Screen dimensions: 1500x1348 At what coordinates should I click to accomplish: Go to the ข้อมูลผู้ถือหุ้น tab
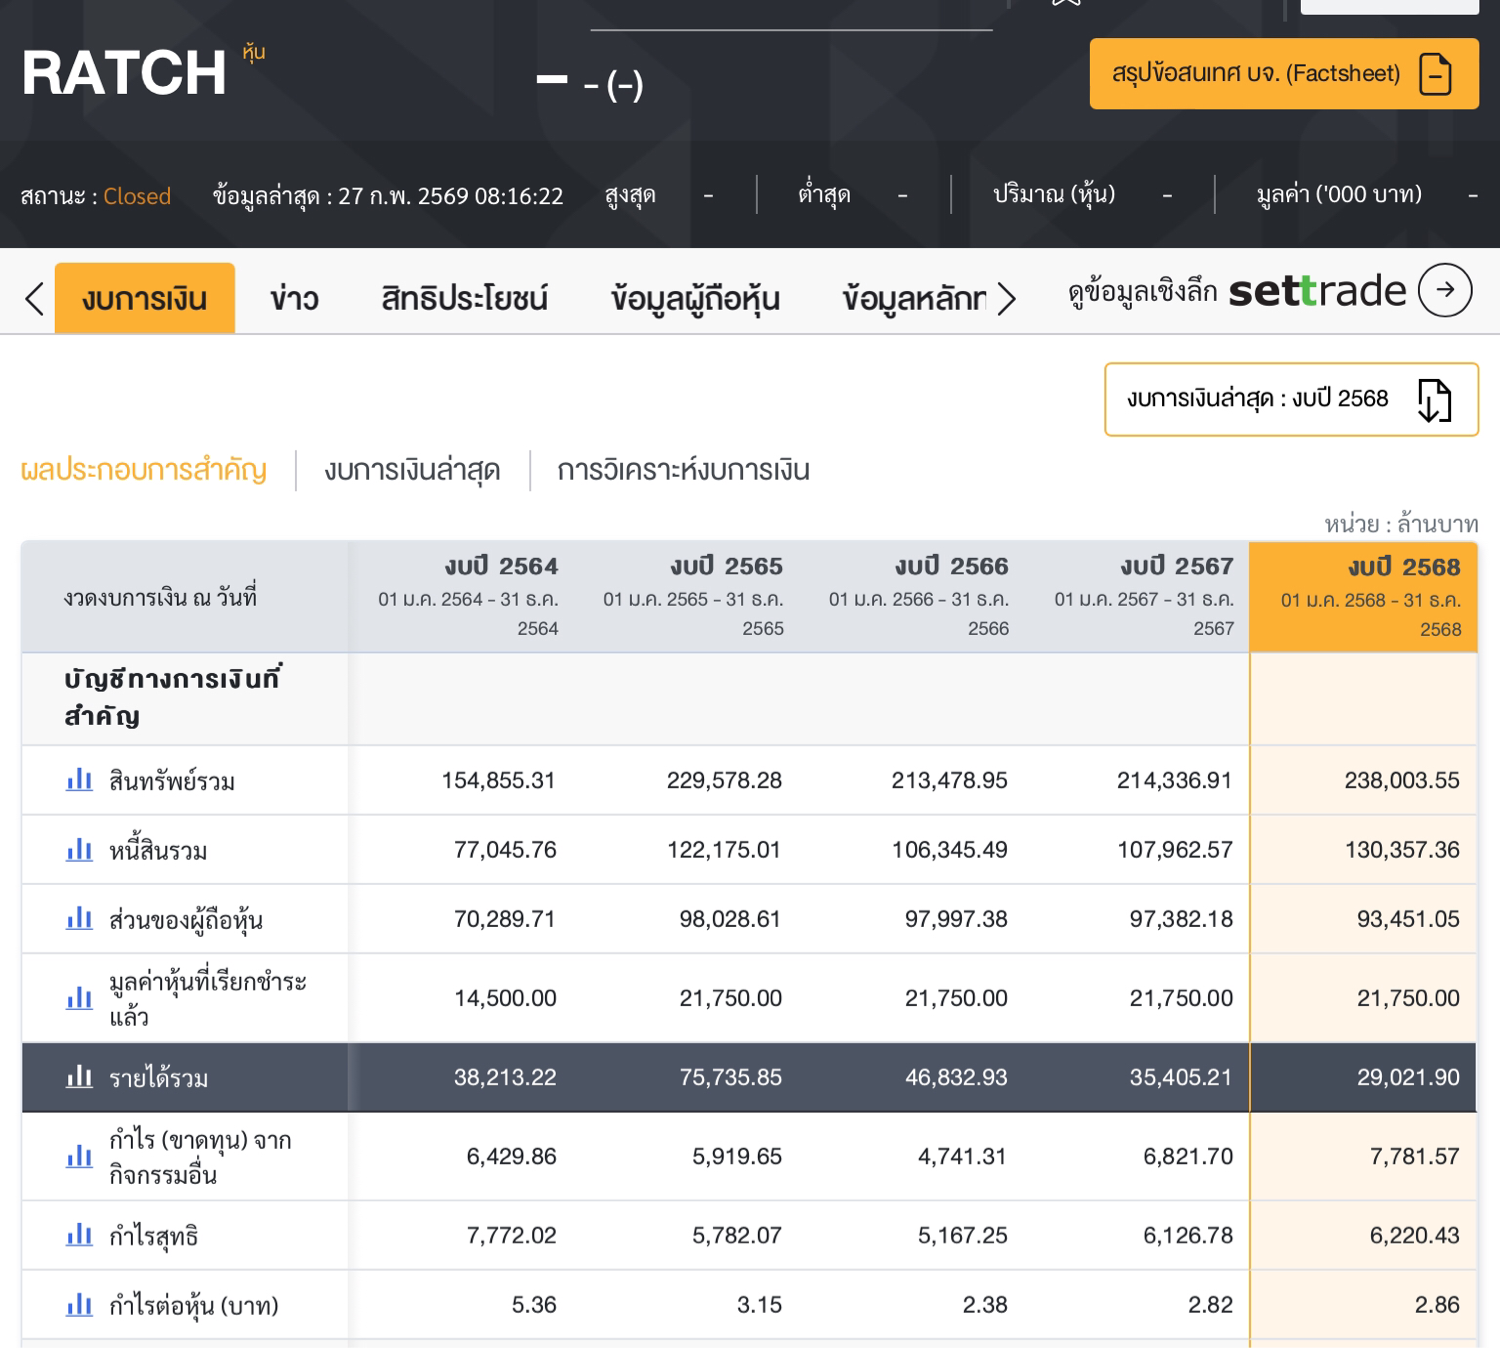click(696, 298)
